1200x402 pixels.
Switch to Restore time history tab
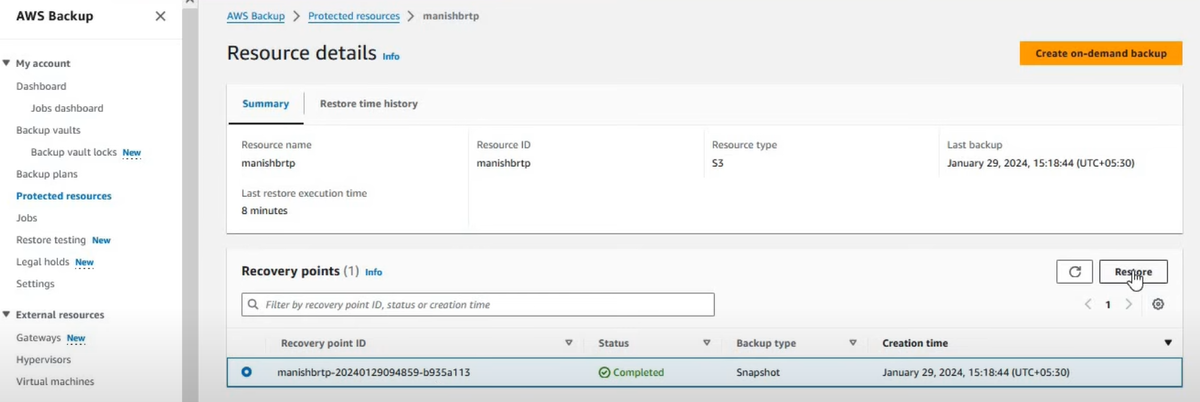(x=369, y=103)
